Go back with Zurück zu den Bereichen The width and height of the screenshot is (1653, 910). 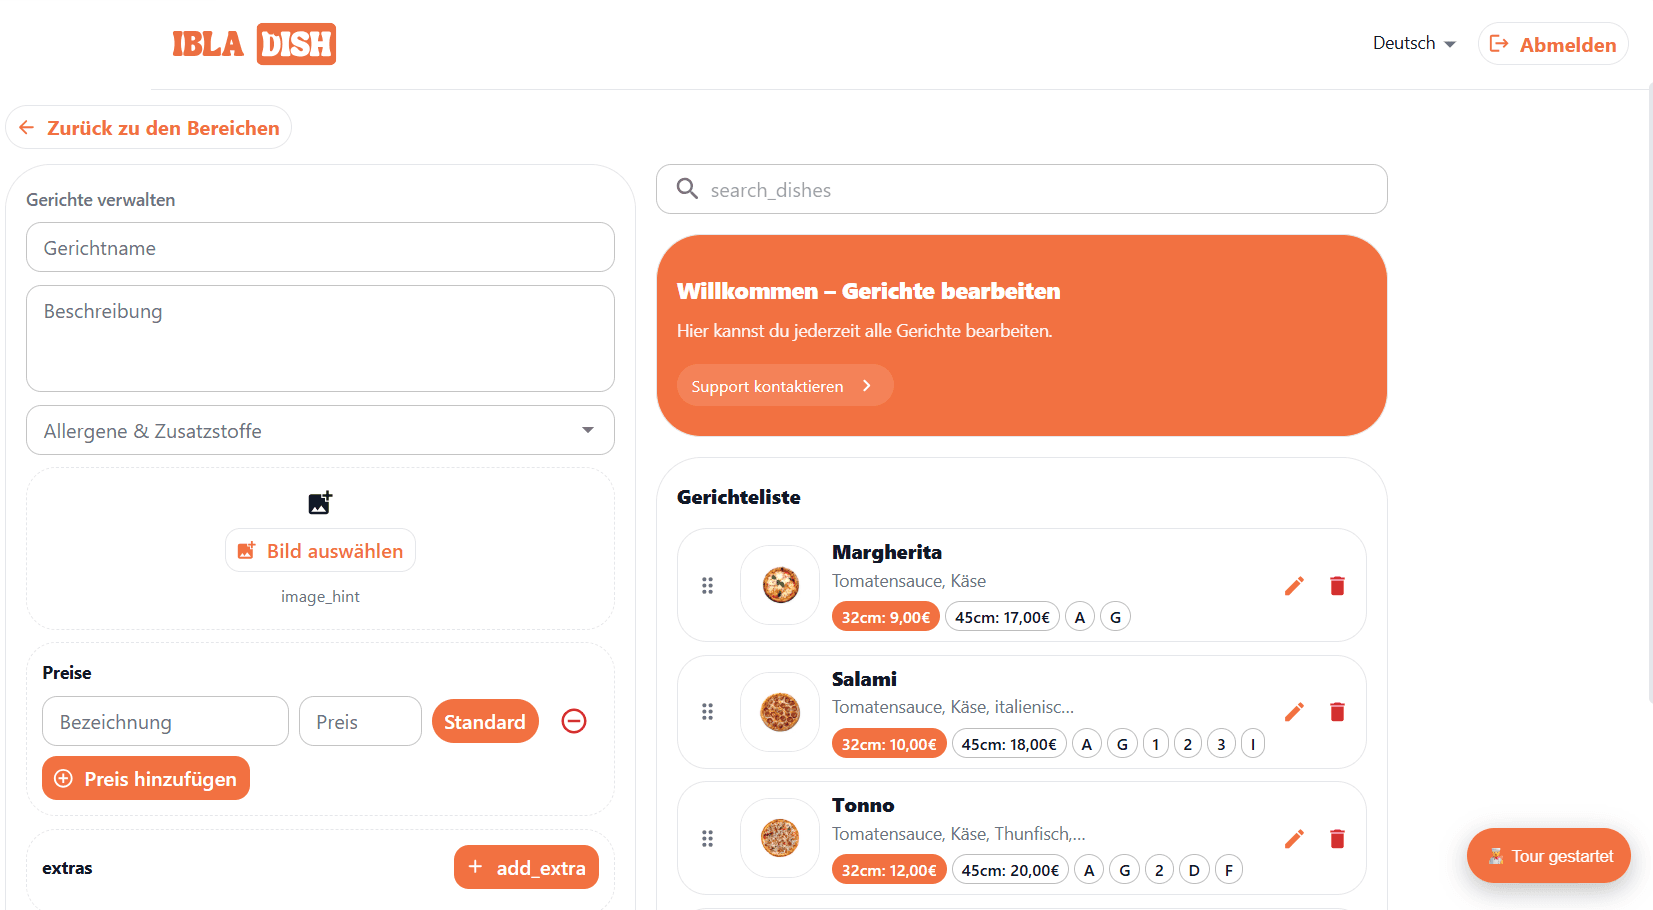pyautogui.click(x=148, y=127)
